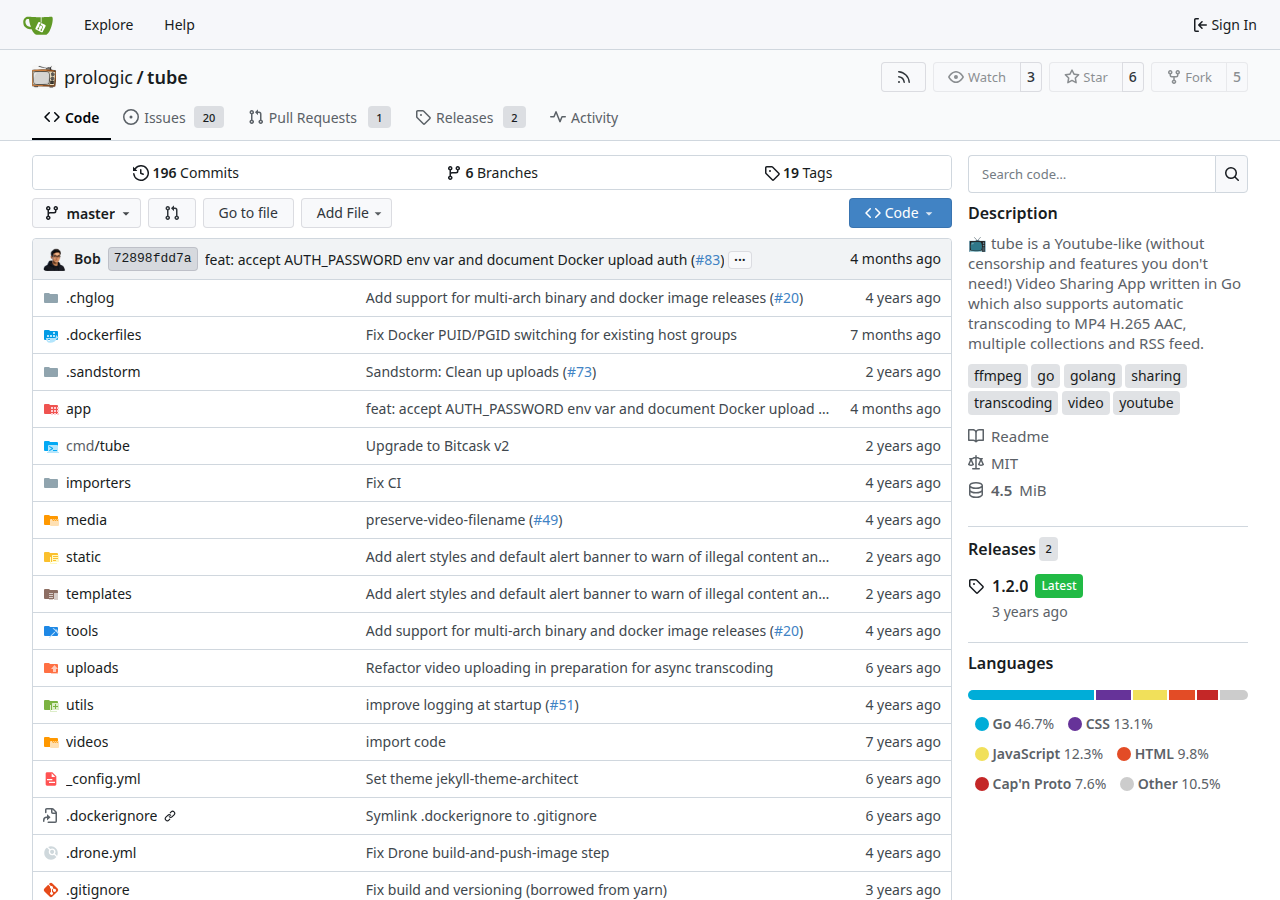View the 6 Branches list
Viewport: 1280px width, 900px height.
492,173
